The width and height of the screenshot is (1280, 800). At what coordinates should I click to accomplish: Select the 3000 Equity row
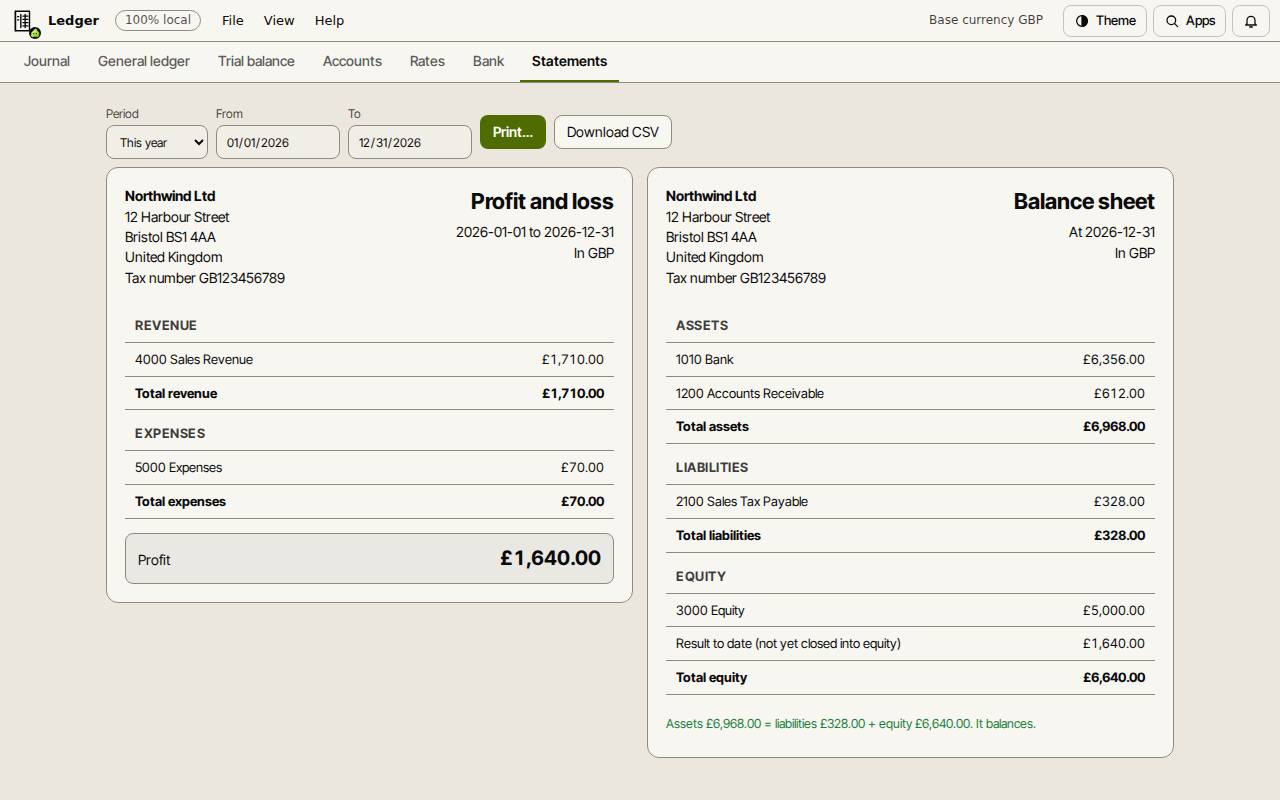click(910, 611)
